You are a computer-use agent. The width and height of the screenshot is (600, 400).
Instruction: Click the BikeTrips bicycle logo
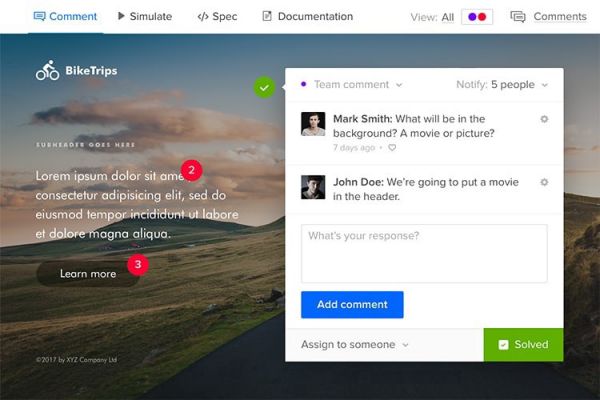(x=47, y=71)
